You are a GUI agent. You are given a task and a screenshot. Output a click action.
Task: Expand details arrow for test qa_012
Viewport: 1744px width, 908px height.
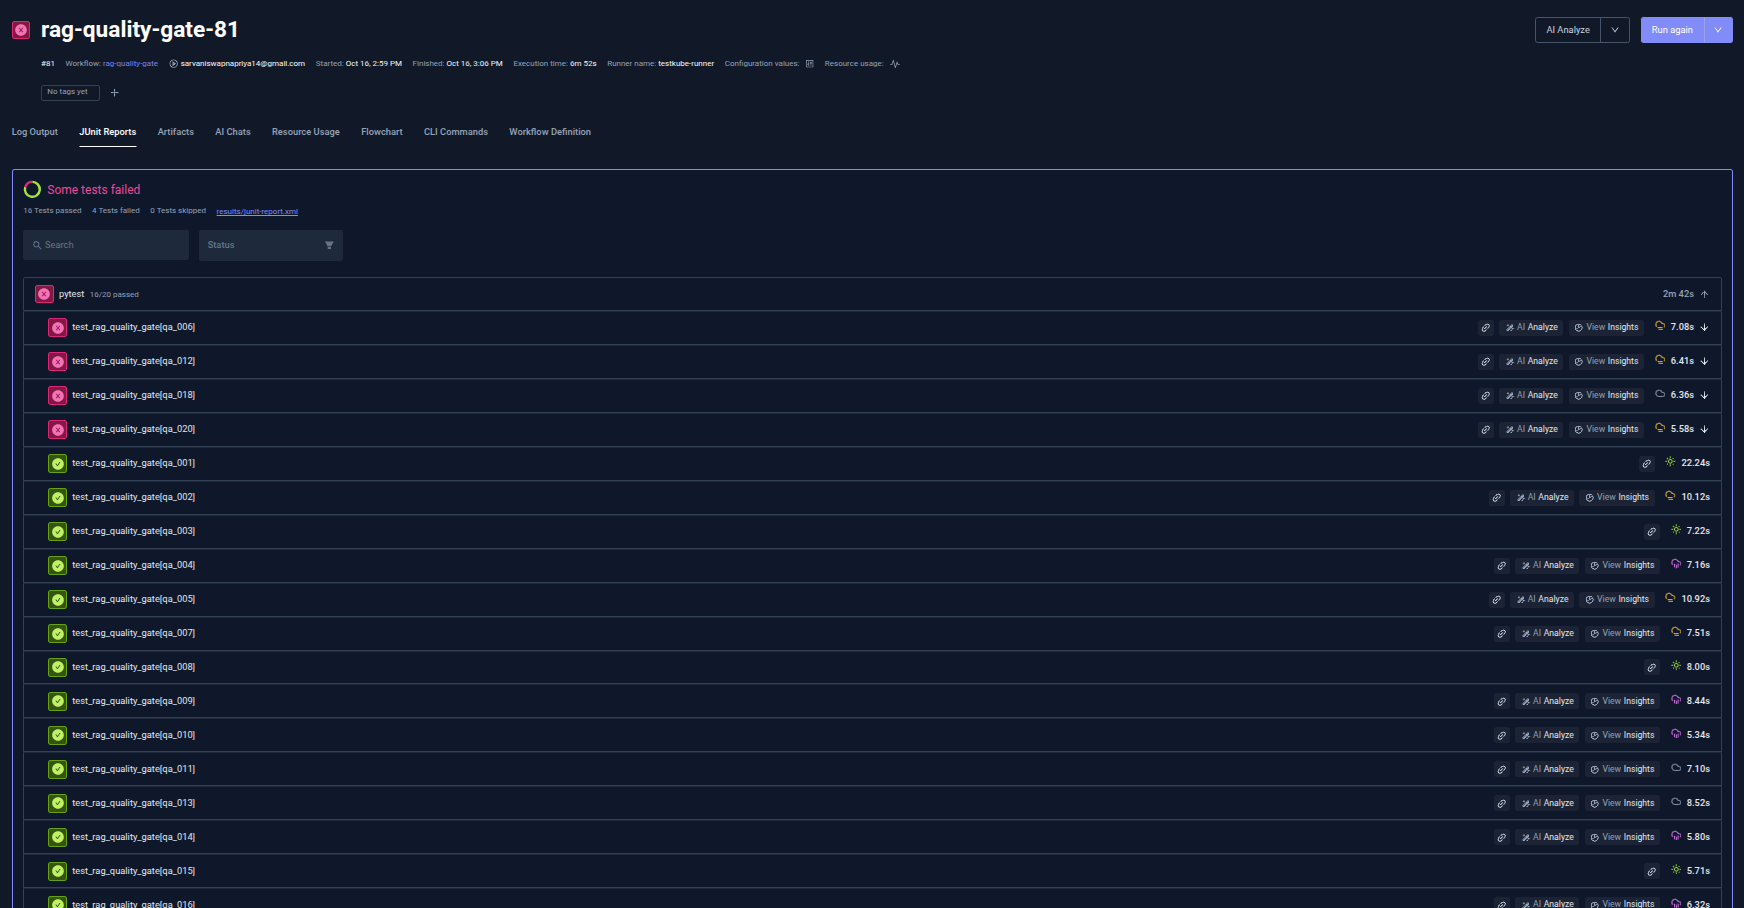[1704, 361]
